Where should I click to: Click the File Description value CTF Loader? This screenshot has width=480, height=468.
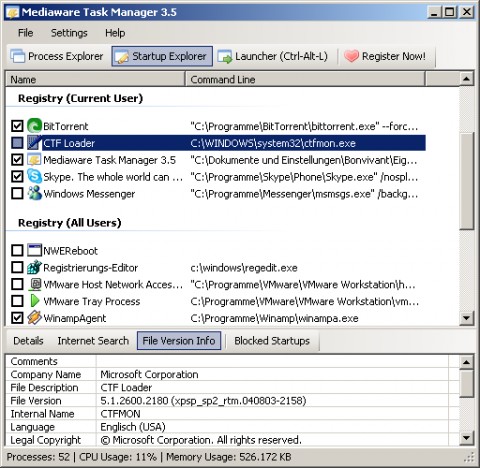click(x=126, y=388)
